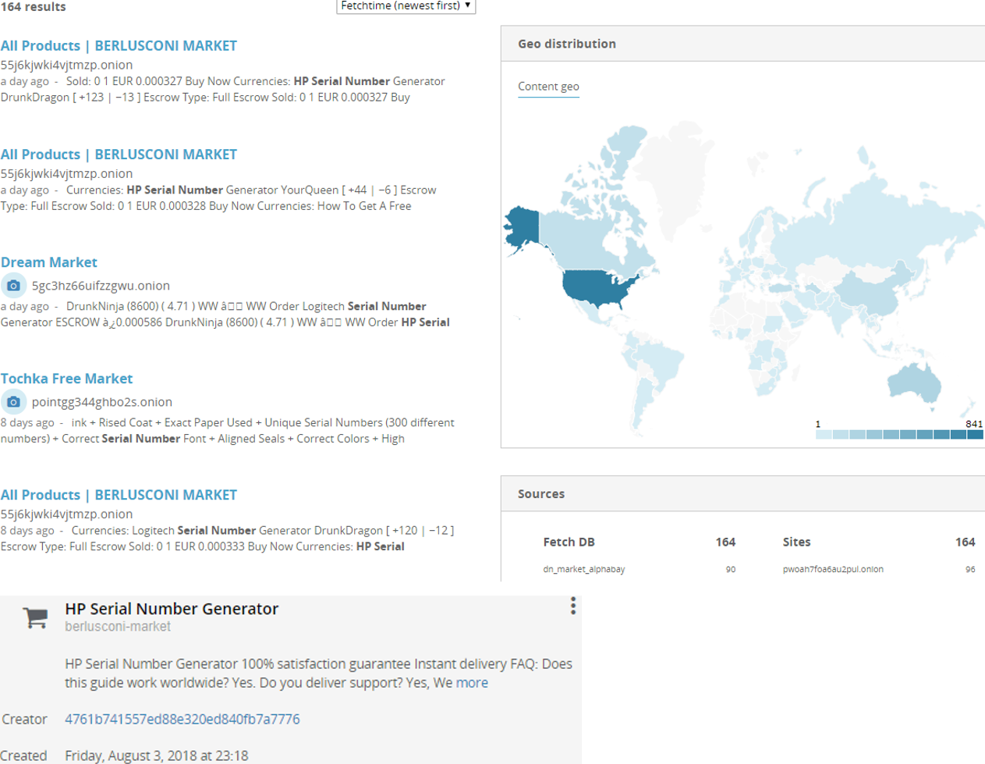Click the camera icon beside pointgg344ghbo2s.onion
This screenshot has height=764, width=985.
(13, 402)
